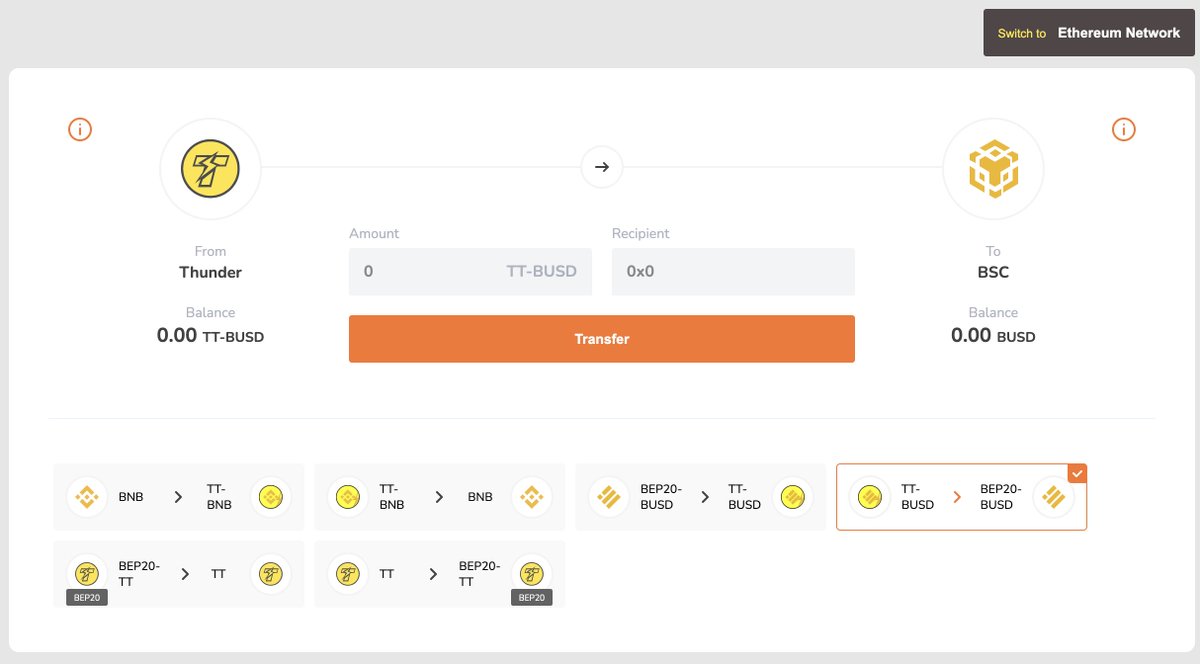Click the 0.00 BUSD balance text

pos(993,336)
